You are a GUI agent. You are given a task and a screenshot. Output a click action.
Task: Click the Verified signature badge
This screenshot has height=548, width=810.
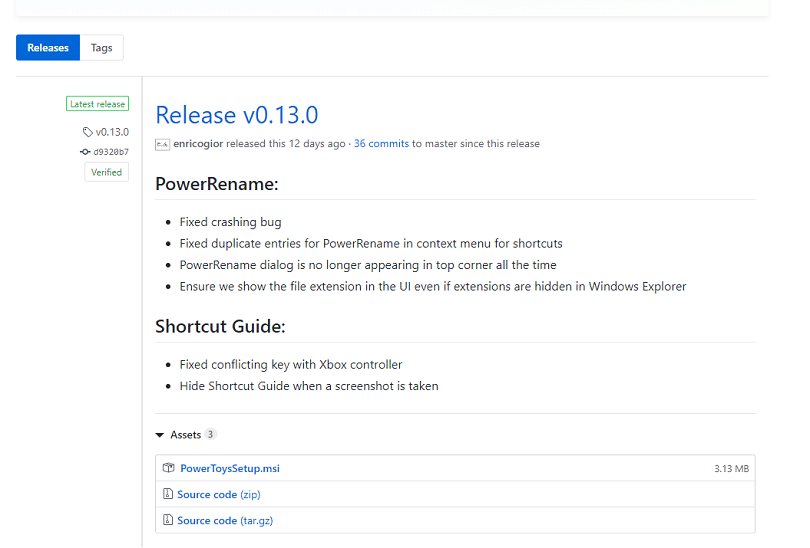coord(106,172)
